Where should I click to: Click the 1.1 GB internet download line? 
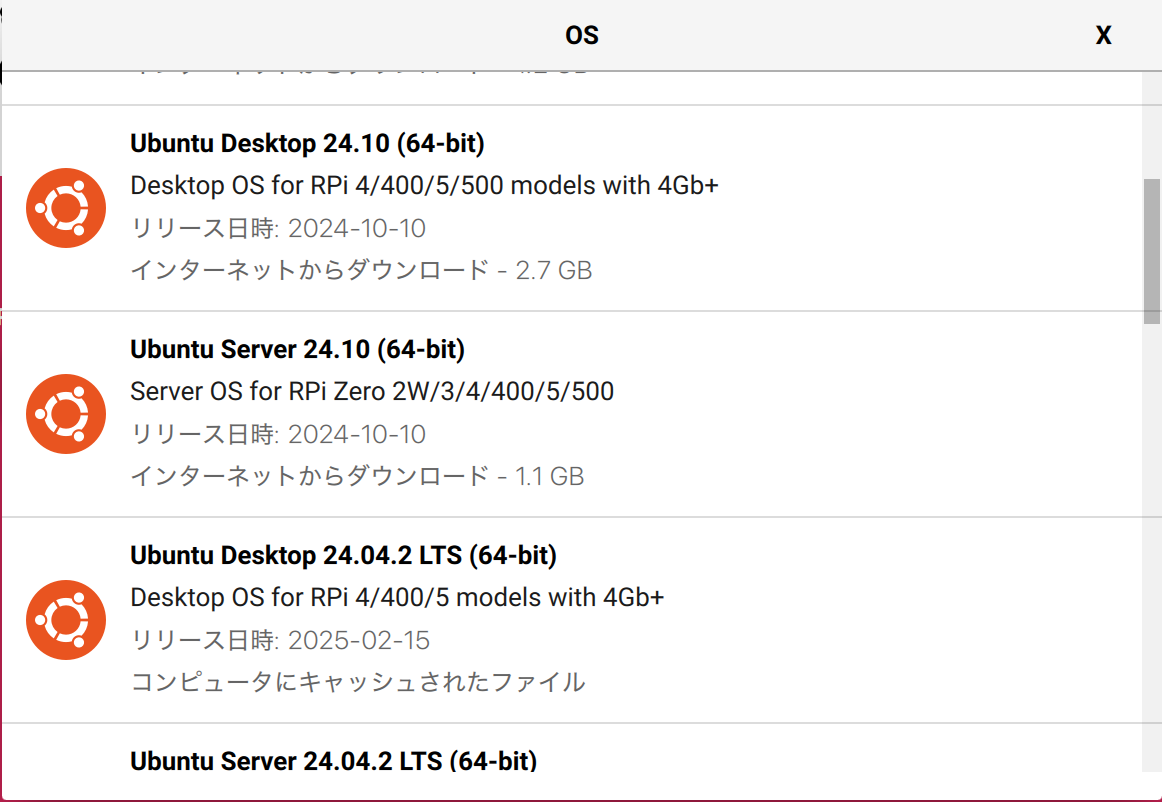[357, 476]
